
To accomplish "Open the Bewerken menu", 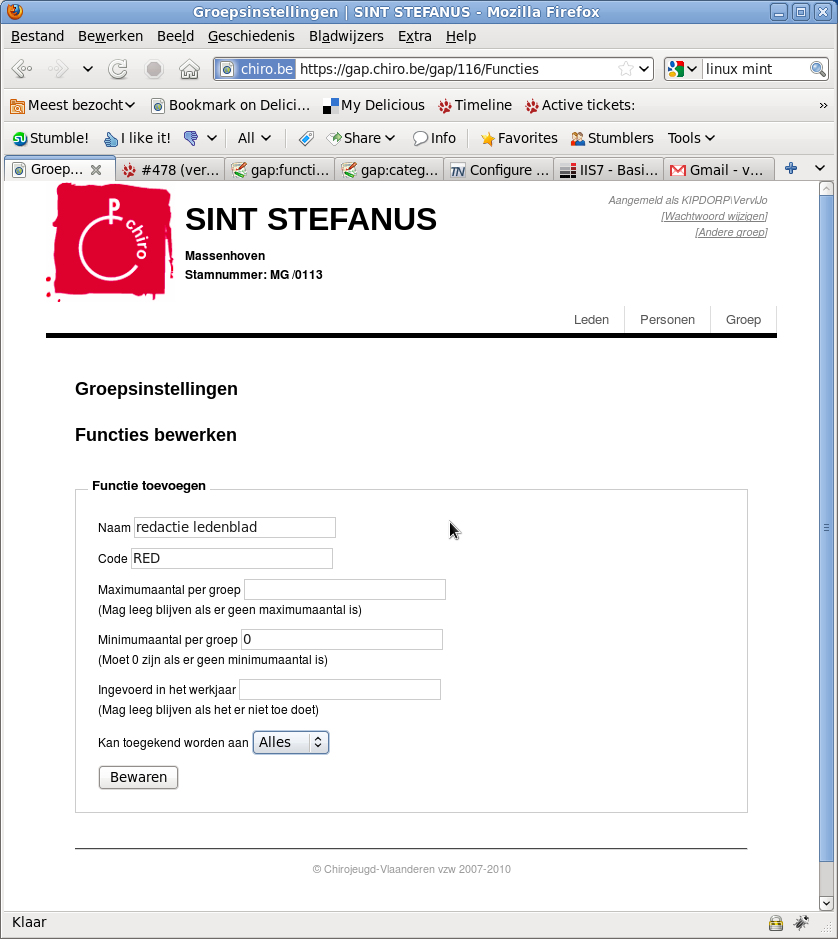I will coord(110,37).
